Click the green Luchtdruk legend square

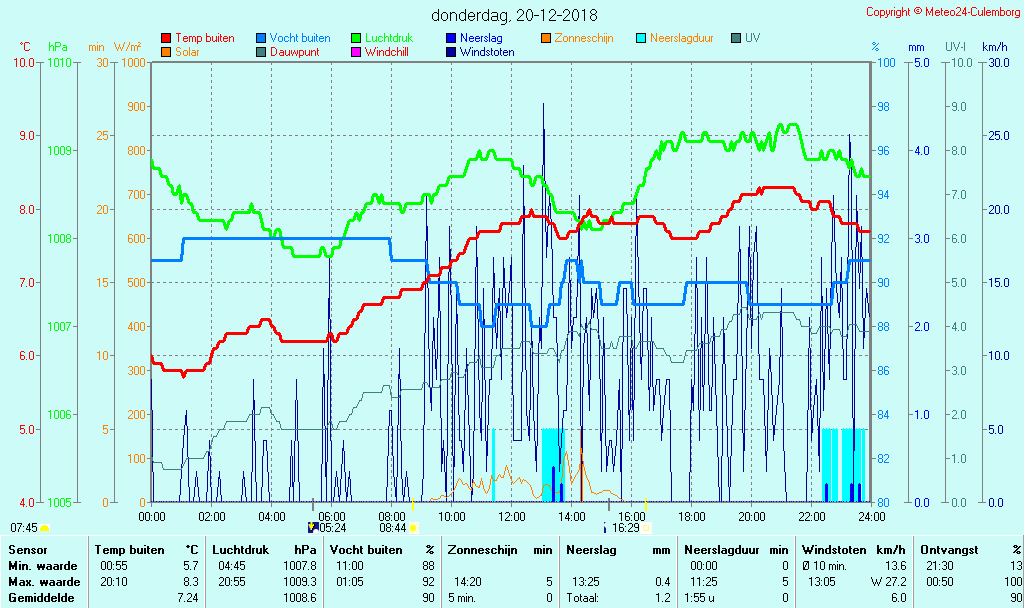(356, 38)
